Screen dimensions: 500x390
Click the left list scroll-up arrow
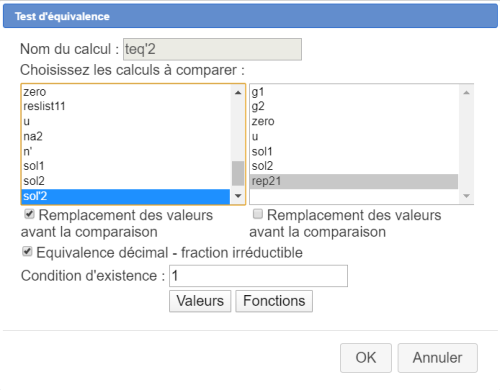coord(238,92)
